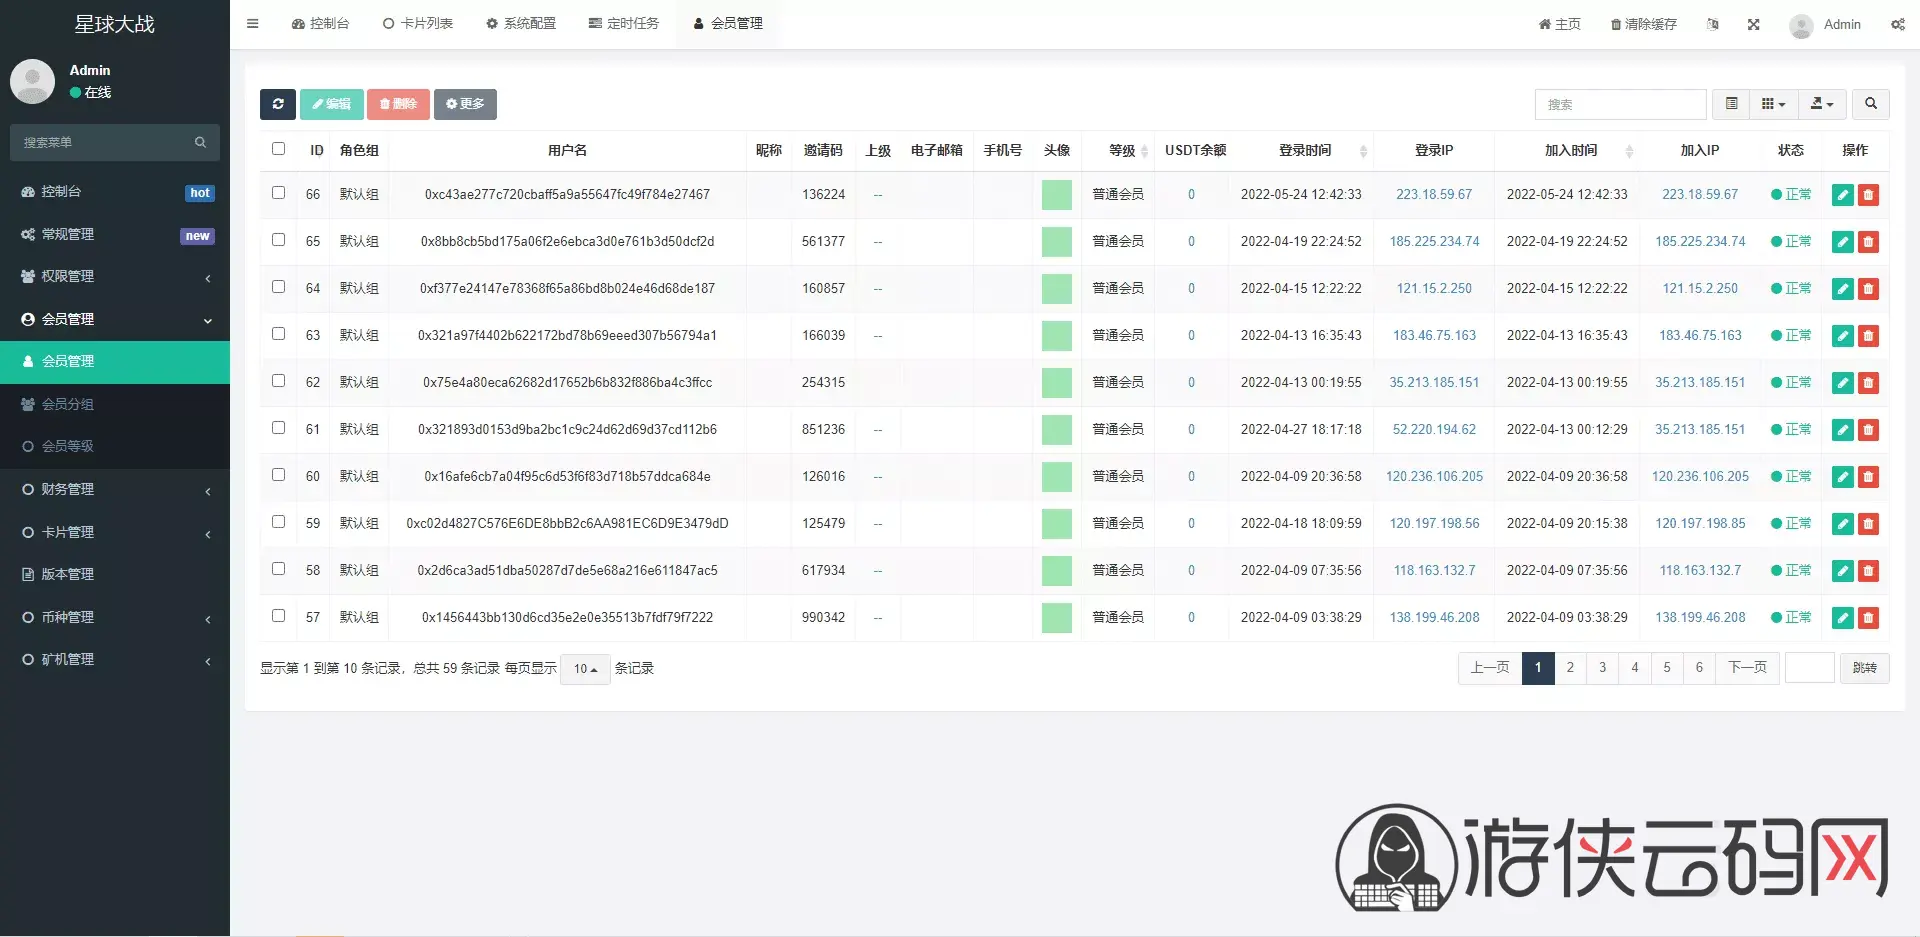Toggle table card view icon
The image size is (1920, 937).
(x=1731, y=104)
